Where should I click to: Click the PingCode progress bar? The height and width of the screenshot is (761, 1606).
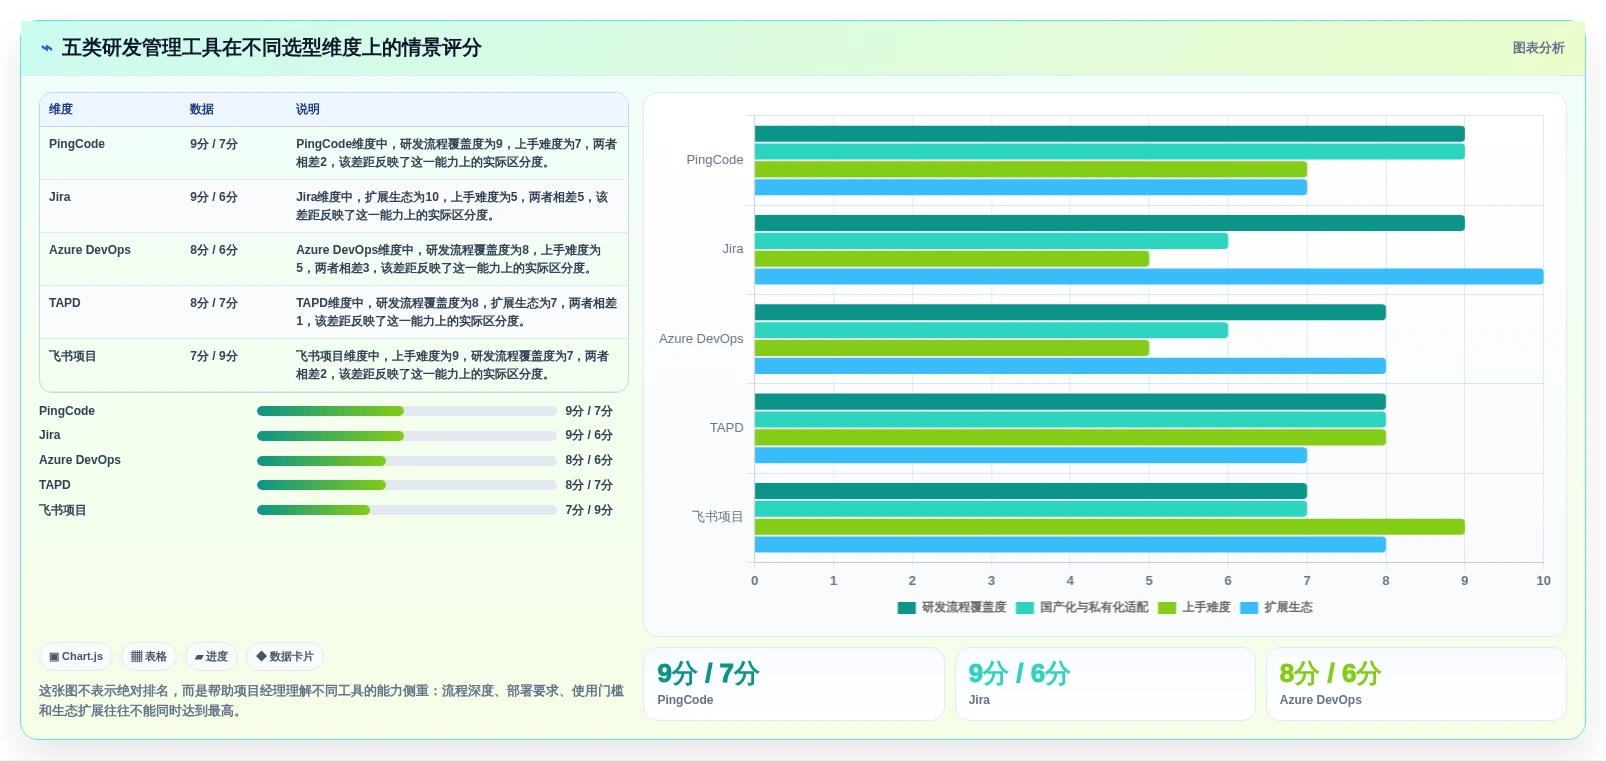(x=407, y=411)
